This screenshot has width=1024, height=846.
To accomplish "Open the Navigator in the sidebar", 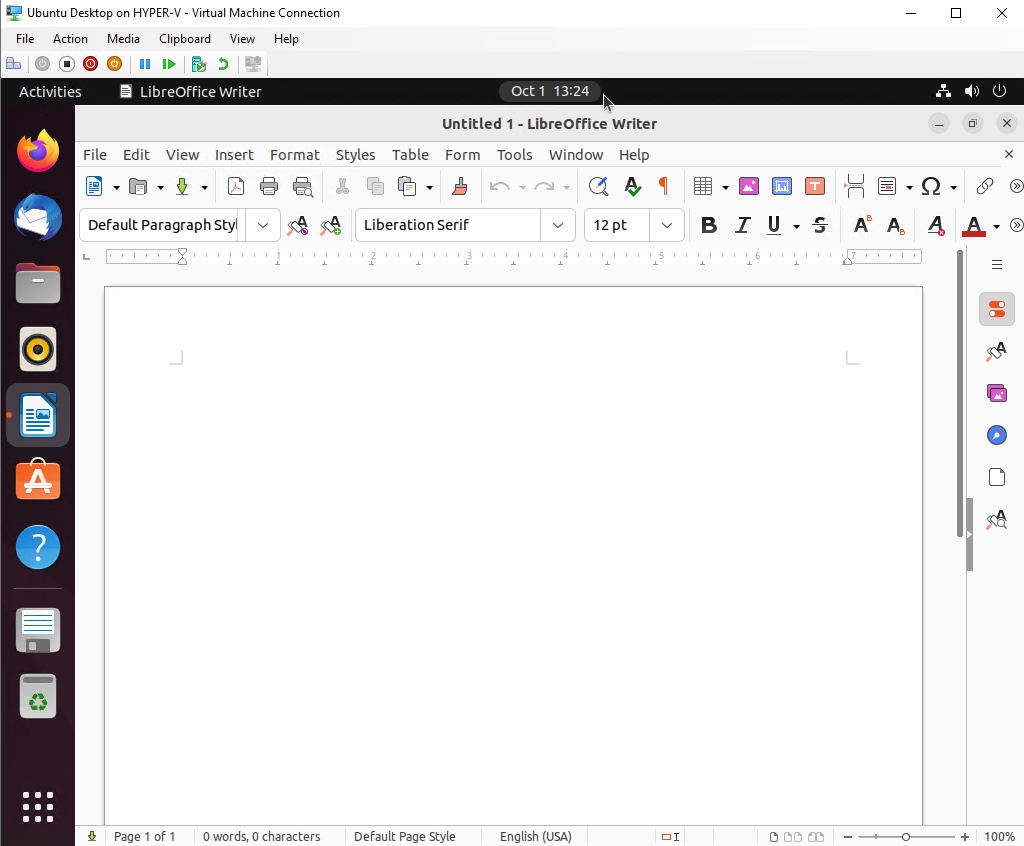I will click(x=996, y=435).
